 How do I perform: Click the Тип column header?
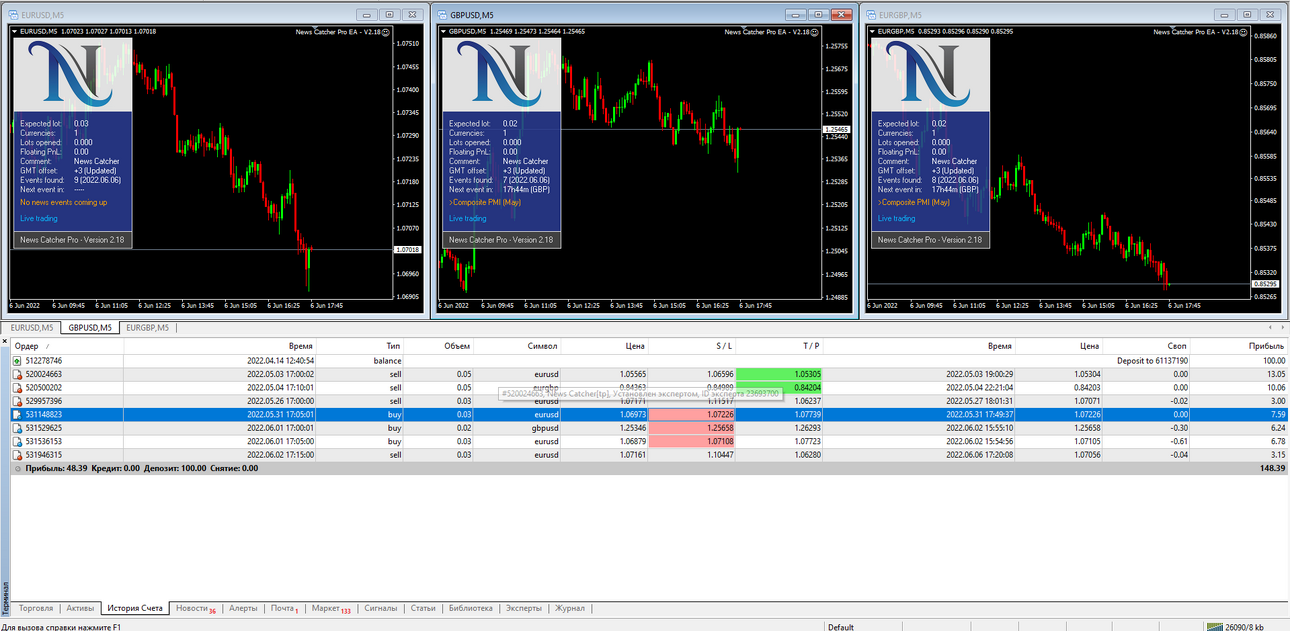(359, 346)
